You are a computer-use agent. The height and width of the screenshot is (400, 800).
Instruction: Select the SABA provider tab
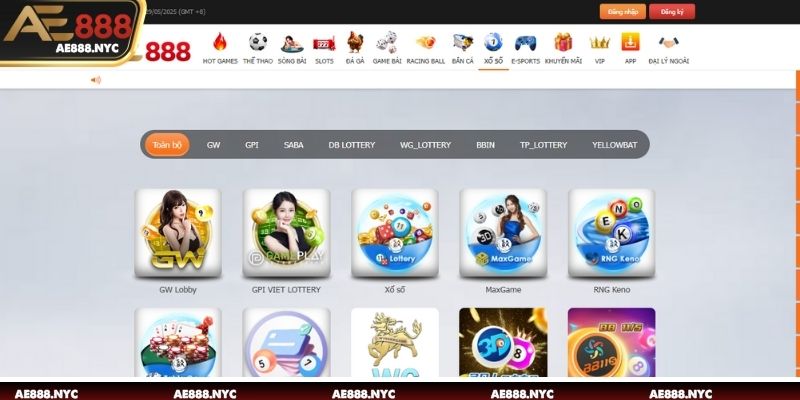pyautogui.click(x=293, y=145)
